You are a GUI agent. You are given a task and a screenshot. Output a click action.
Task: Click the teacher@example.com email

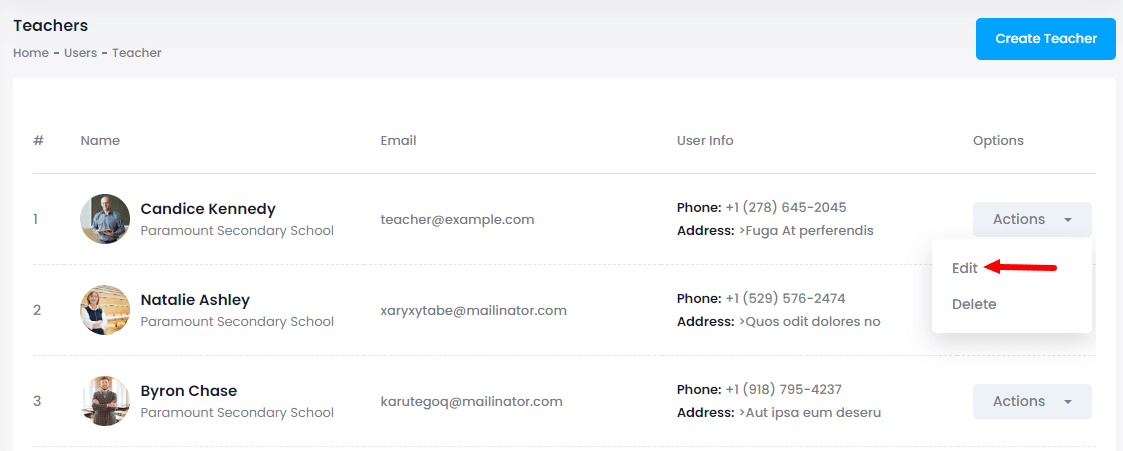pyautogui.click(x=457, y=219)
